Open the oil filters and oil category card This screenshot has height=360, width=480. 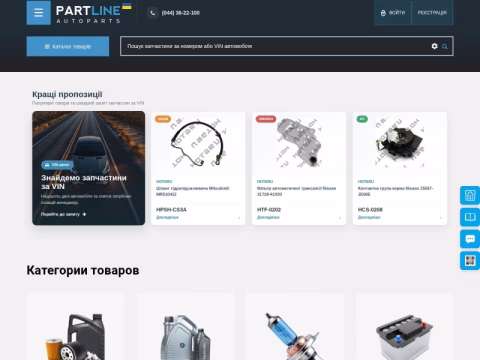(x=76, y=327)
